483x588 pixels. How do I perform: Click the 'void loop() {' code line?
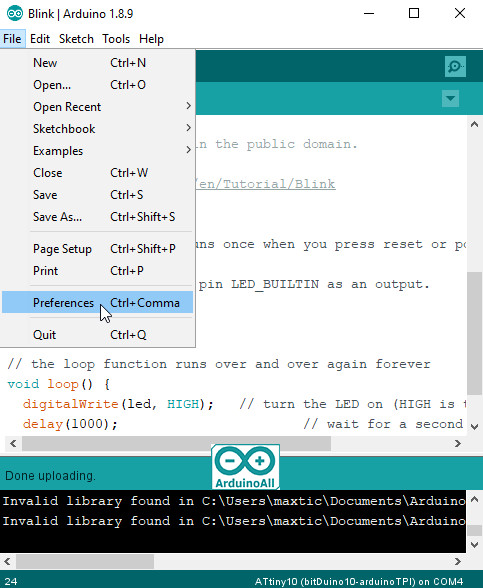tap(58, 384)
